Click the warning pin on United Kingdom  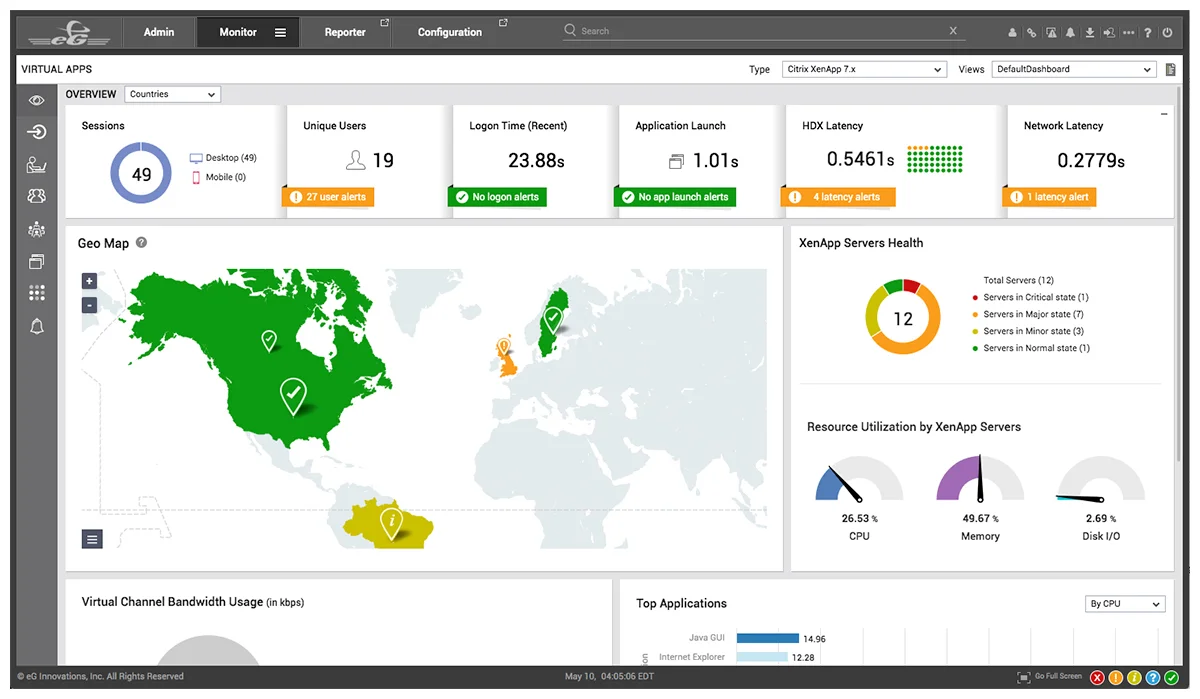pyautogui.click(x=504, y=347)
